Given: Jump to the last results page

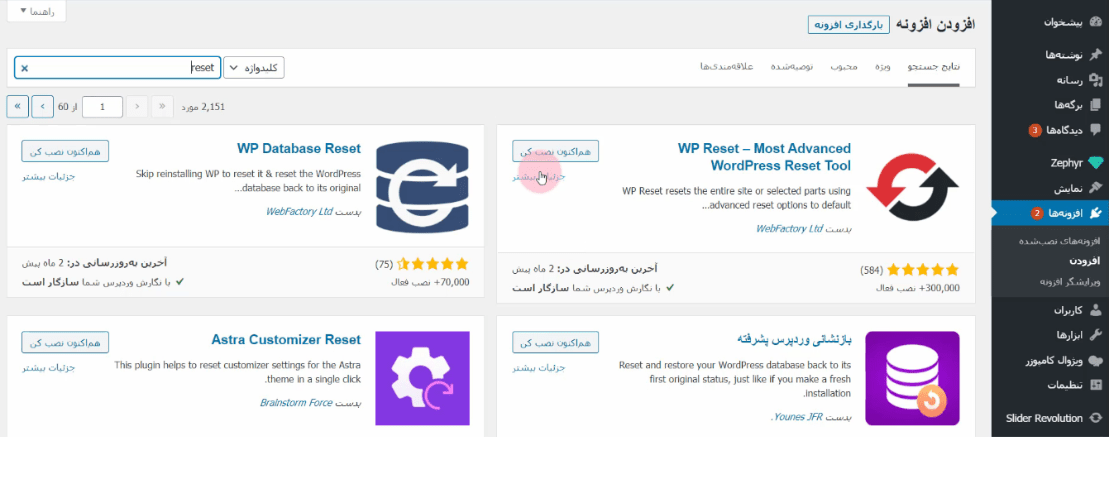Looking at the screenshot, I should tap(18, 106).
